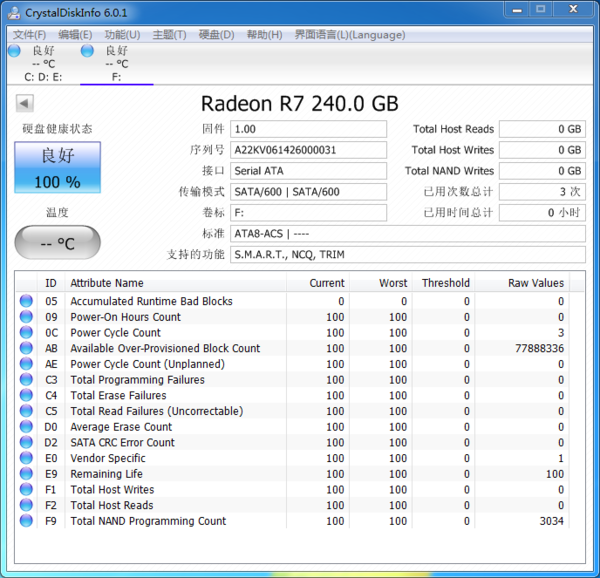This screenshot has width=600, height=578.
Task: Click status icon for Total Programming Failures
Action: pyautogui.click(x=26, y=379)
